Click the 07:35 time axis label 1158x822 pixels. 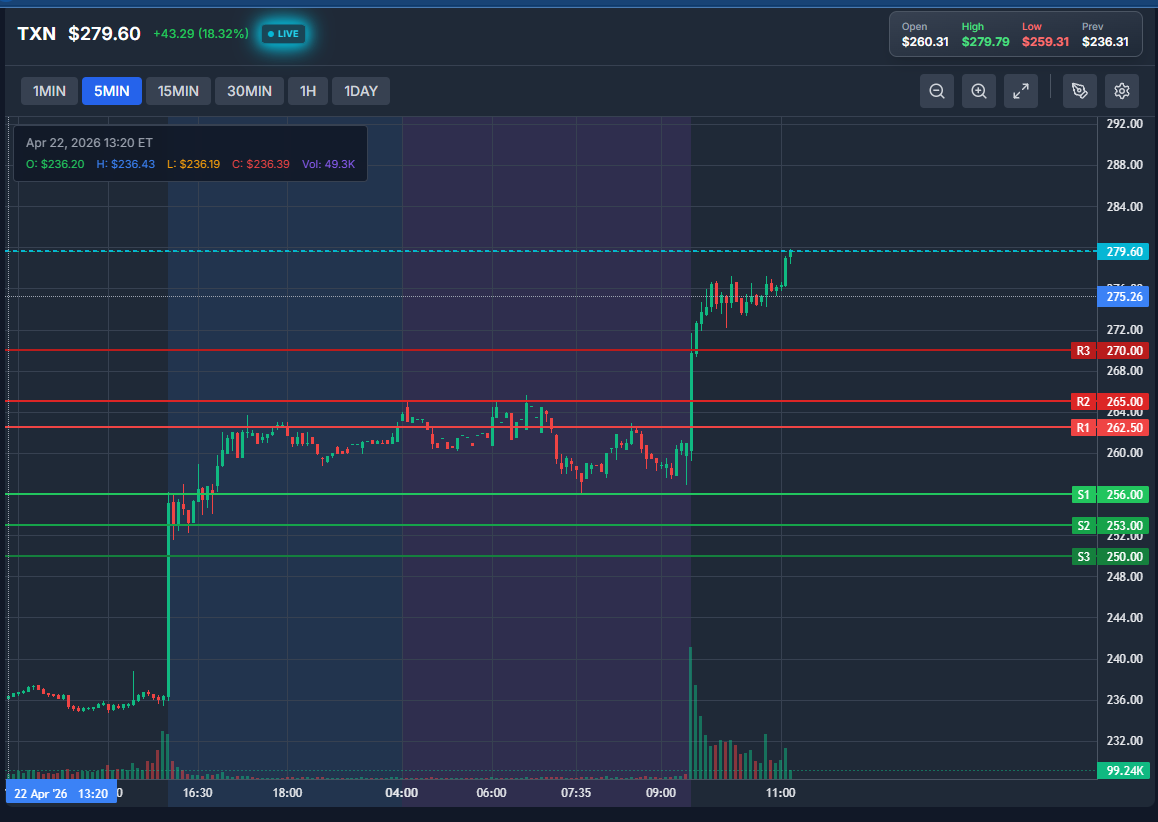[576, 793]
